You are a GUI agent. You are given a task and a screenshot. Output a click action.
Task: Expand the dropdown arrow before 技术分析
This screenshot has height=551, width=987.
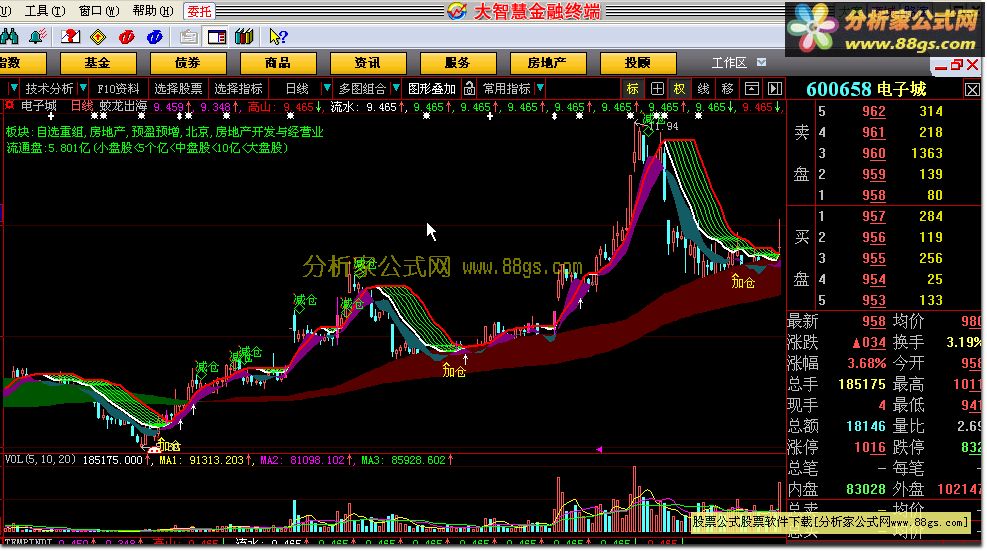pos(13,89)
